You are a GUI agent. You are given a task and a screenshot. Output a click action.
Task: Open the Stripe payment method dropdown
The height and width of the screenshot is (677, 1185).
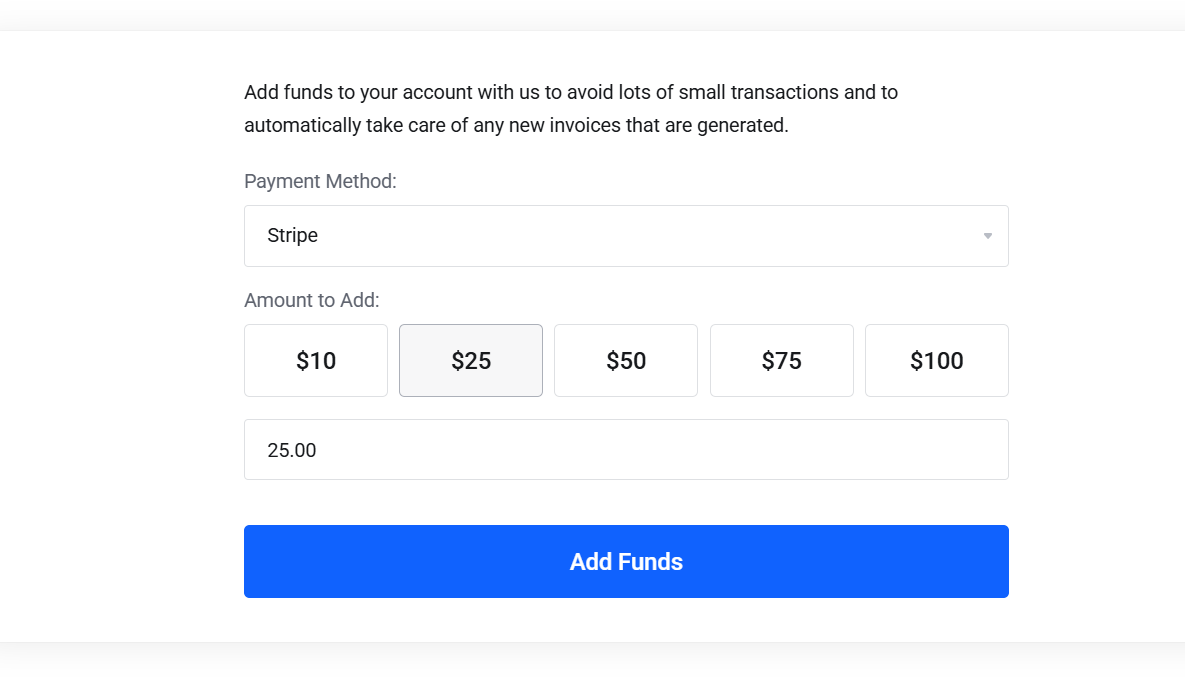point(625,236)
